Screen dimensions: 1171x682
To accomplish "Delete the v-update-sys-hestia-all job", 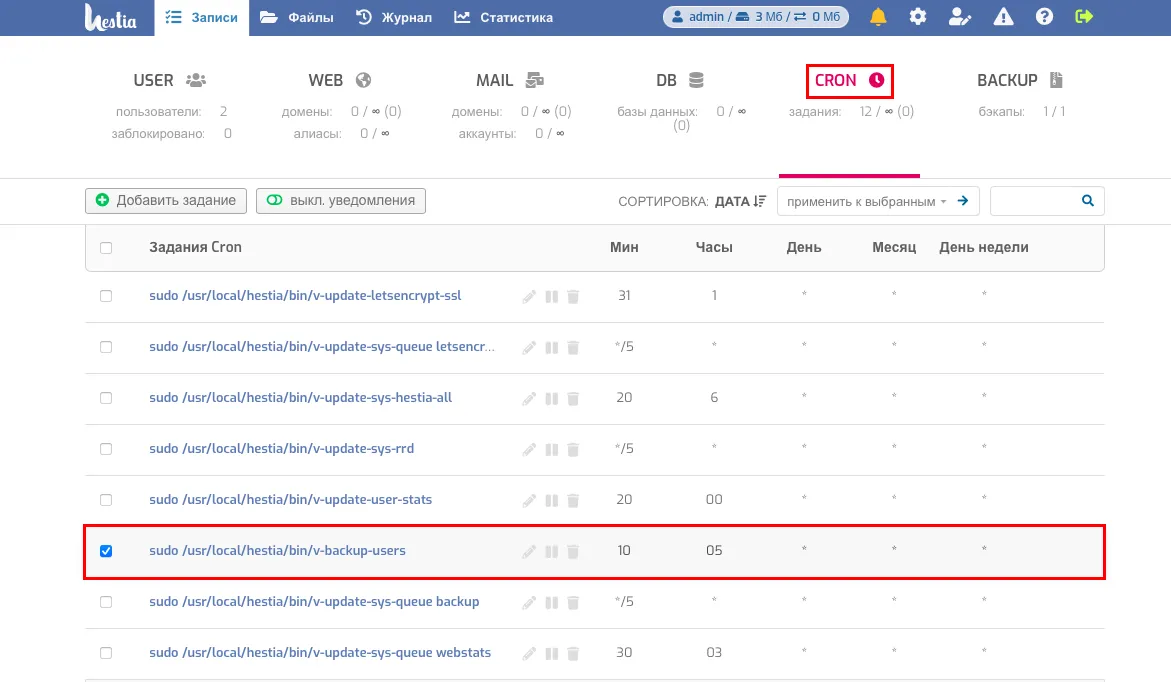I will pyautogui.click(x=573, y=398).
